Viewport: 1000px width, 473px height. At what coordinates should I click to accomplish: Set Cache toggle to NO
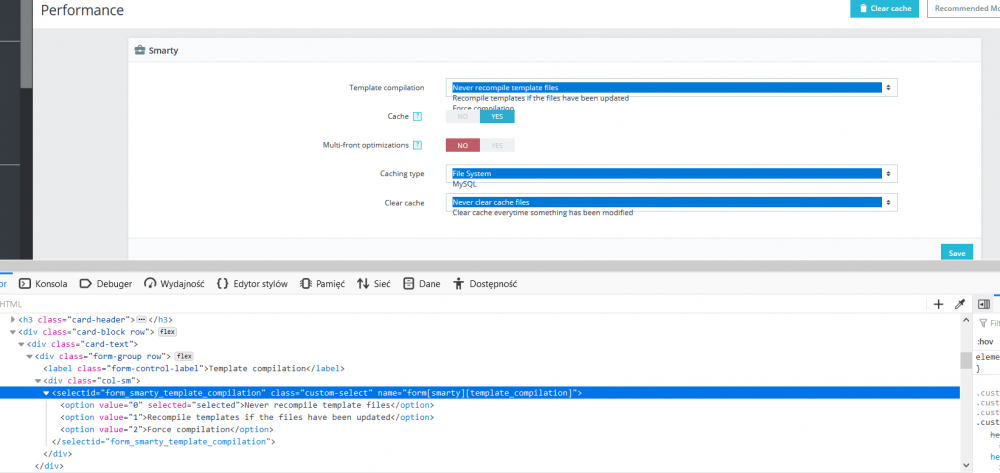(x=463, y=117)
